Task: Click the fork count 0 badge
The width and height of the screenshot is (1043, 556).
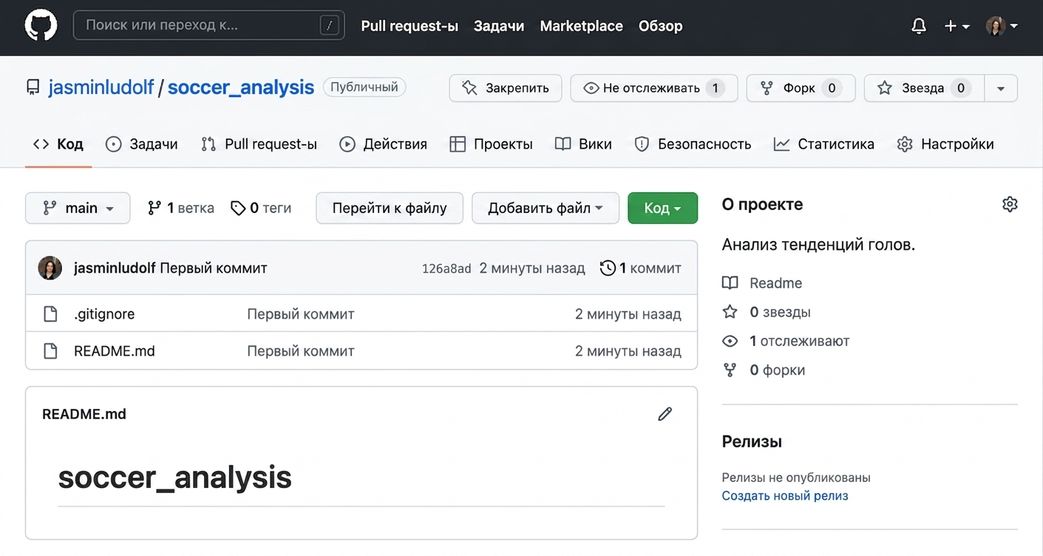Action: coord(831,88)
